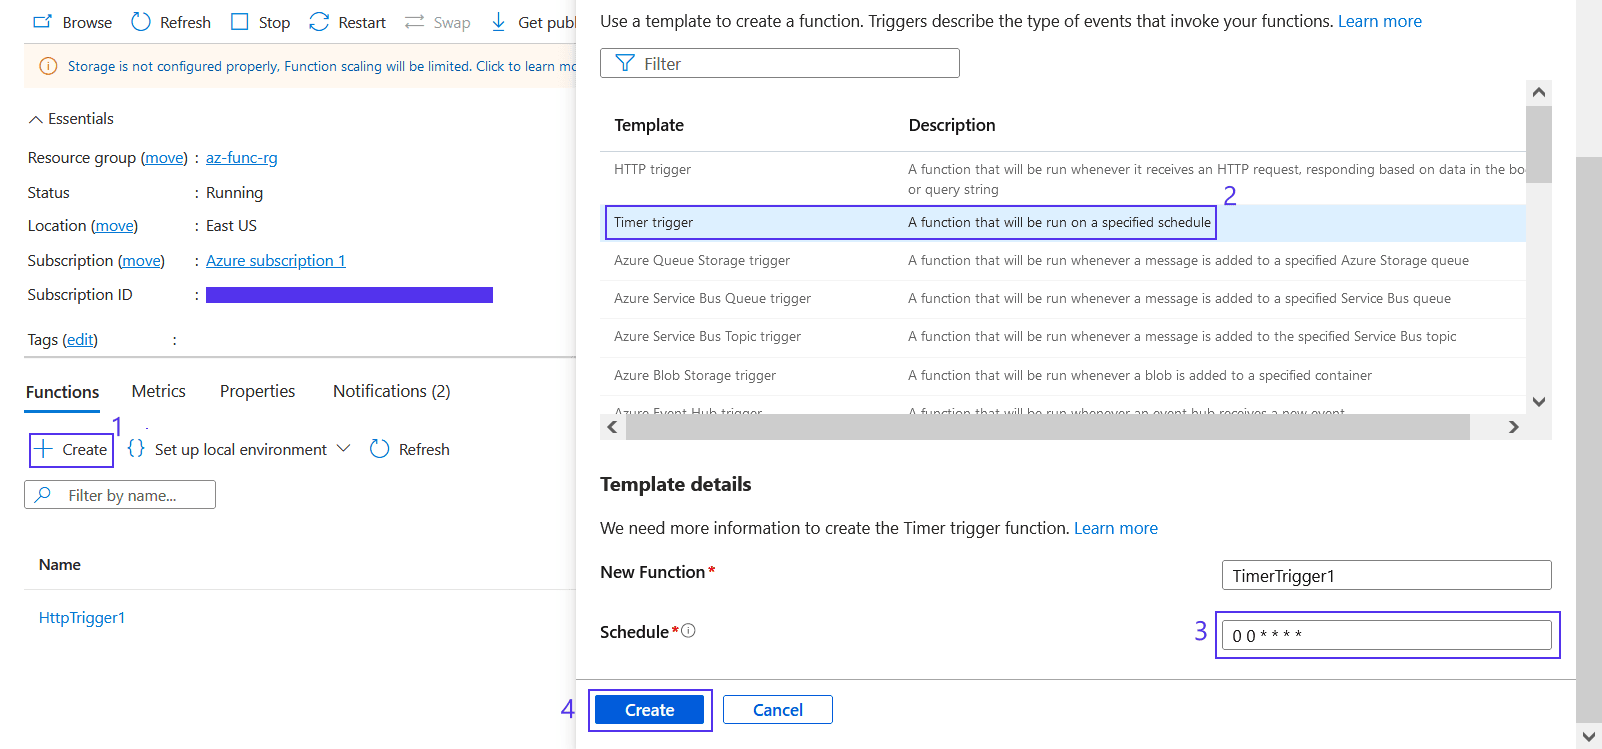This screenshot has width=1602, height=749.
Task: Open Azure subscription 1 link
Action: (x=276, y=261)
